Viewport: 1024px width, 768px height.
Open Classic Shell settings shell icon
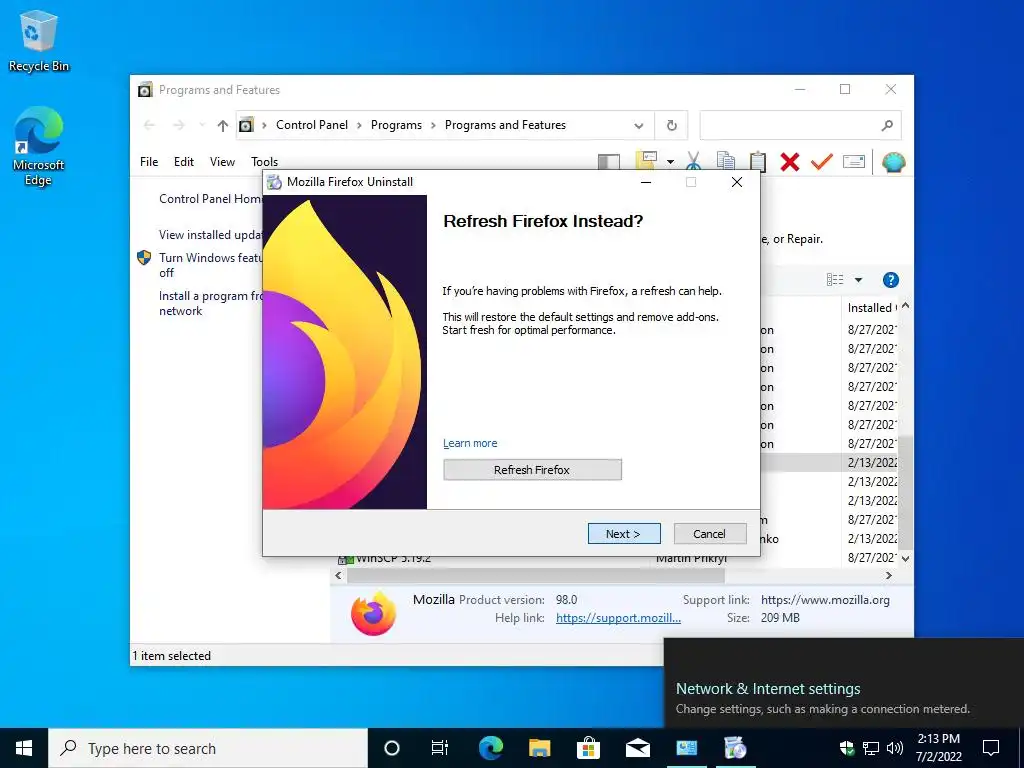click(x=893, y=161)
